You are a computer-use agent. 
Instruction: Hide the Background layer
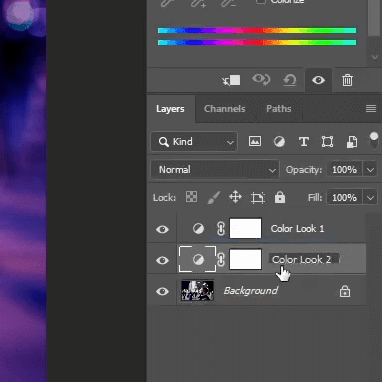(x=162, y=291)
